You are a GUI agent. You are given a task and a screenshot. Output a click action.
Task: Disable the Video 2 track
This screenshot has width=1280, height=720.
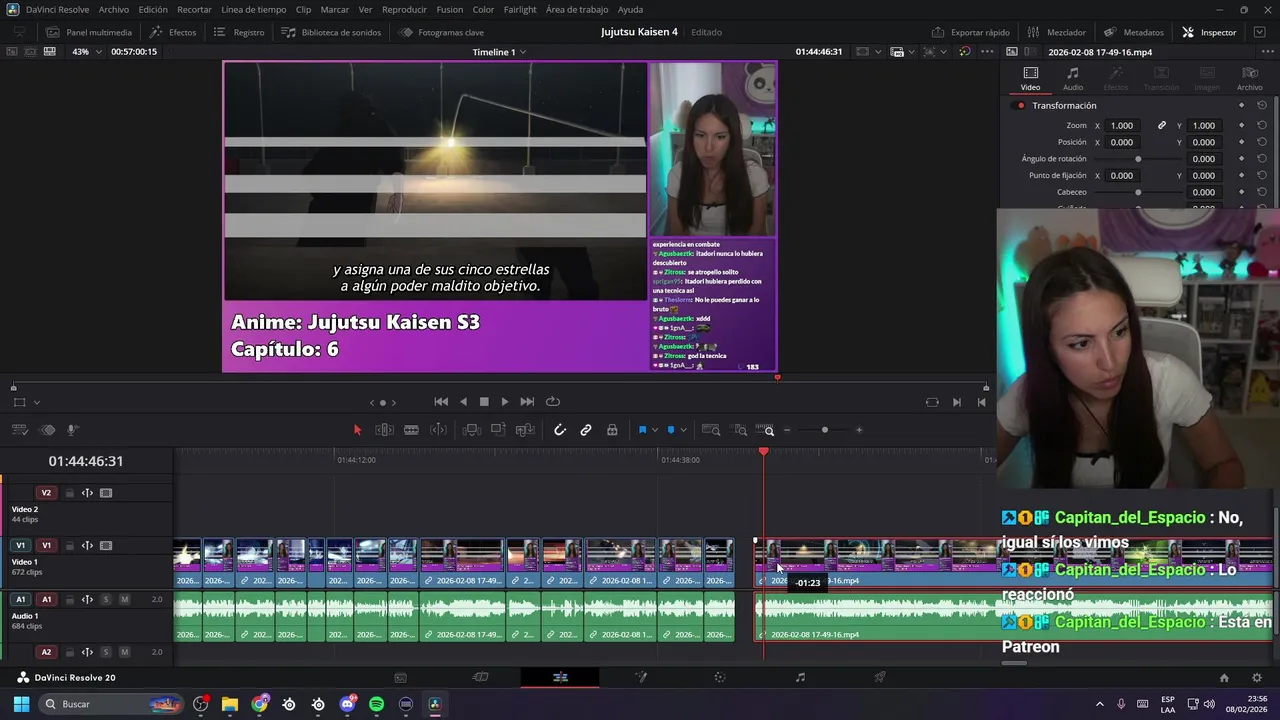click(x=106, y=493)
